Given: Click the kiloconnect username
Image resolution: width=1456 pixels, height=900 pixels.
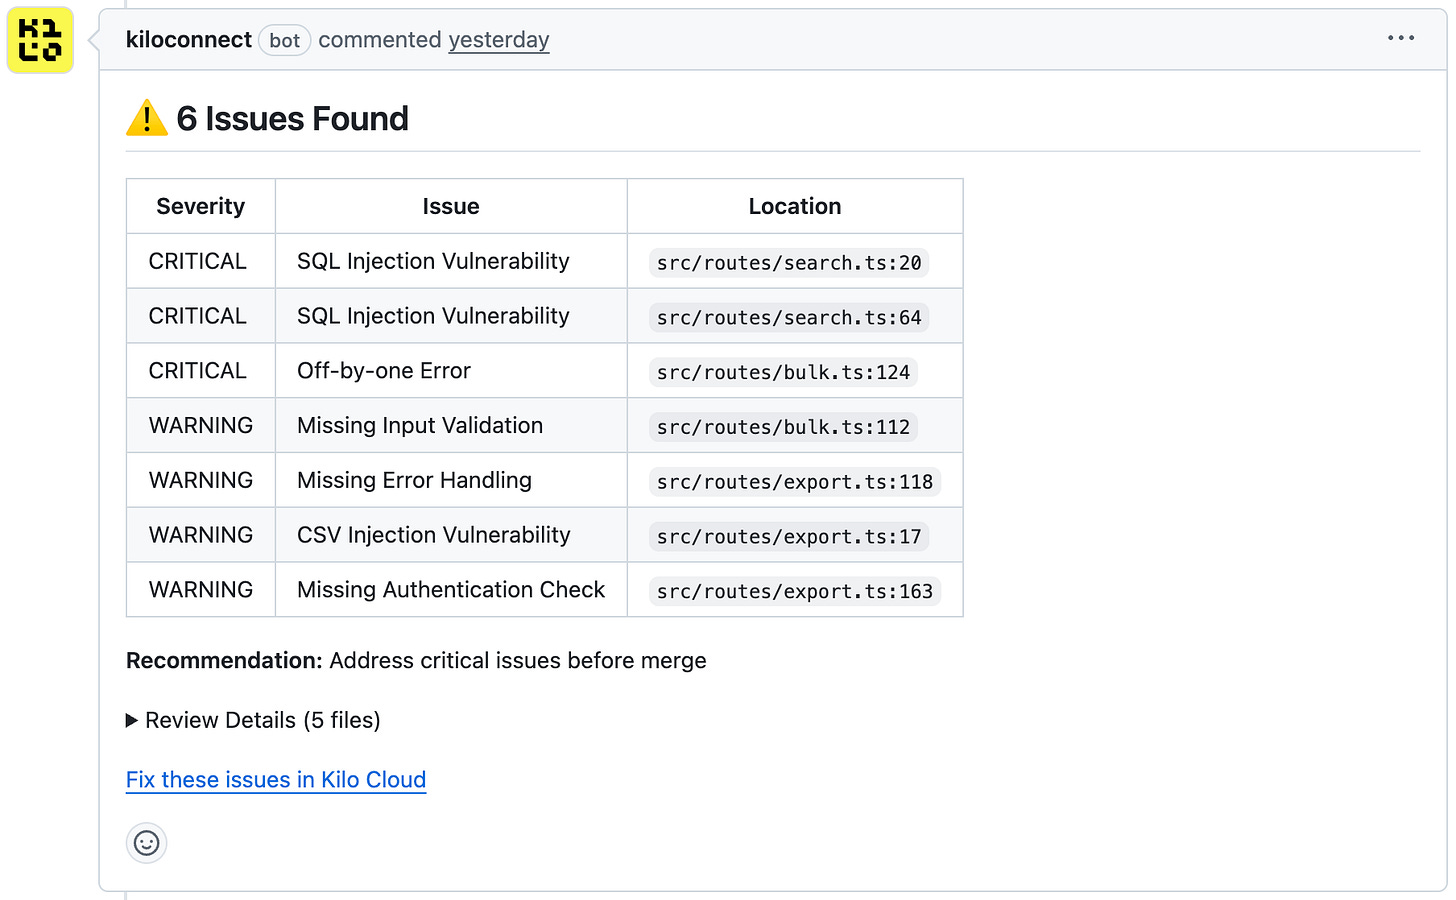Looking at the screenshot, I should (x=188, y=40).
